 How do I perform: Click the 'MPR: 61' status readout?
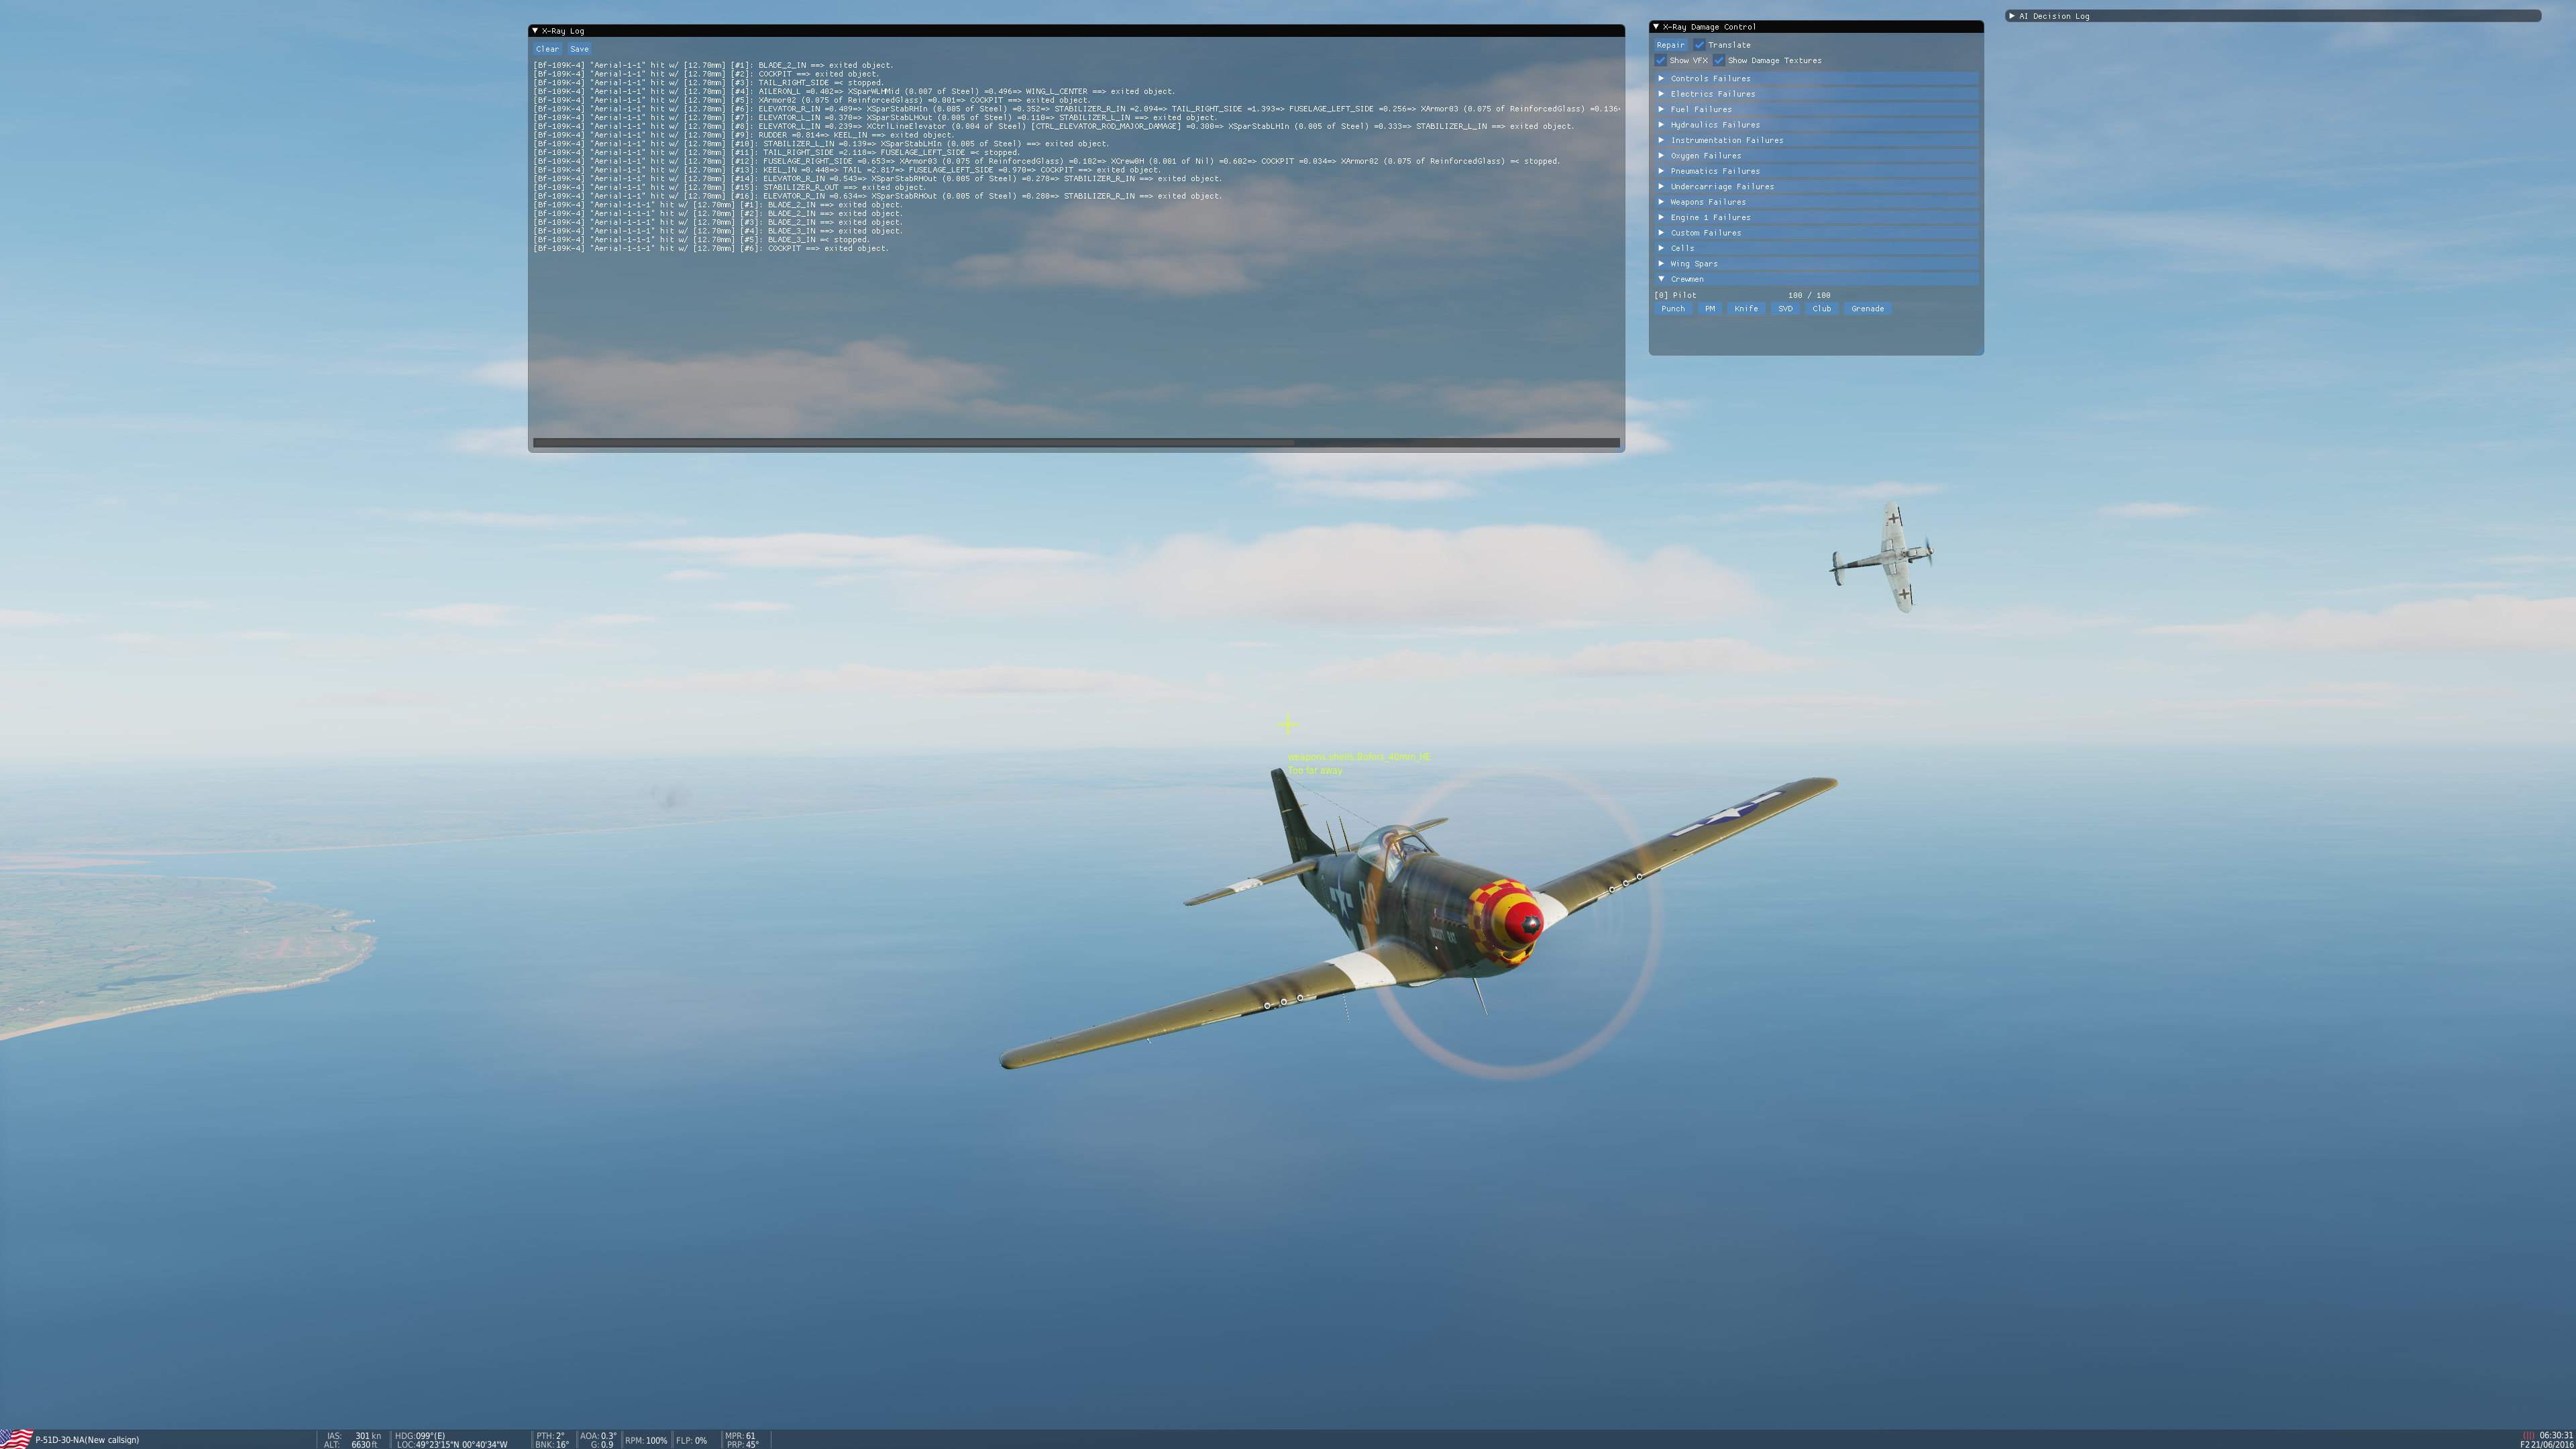click(x=740, y=1436)
